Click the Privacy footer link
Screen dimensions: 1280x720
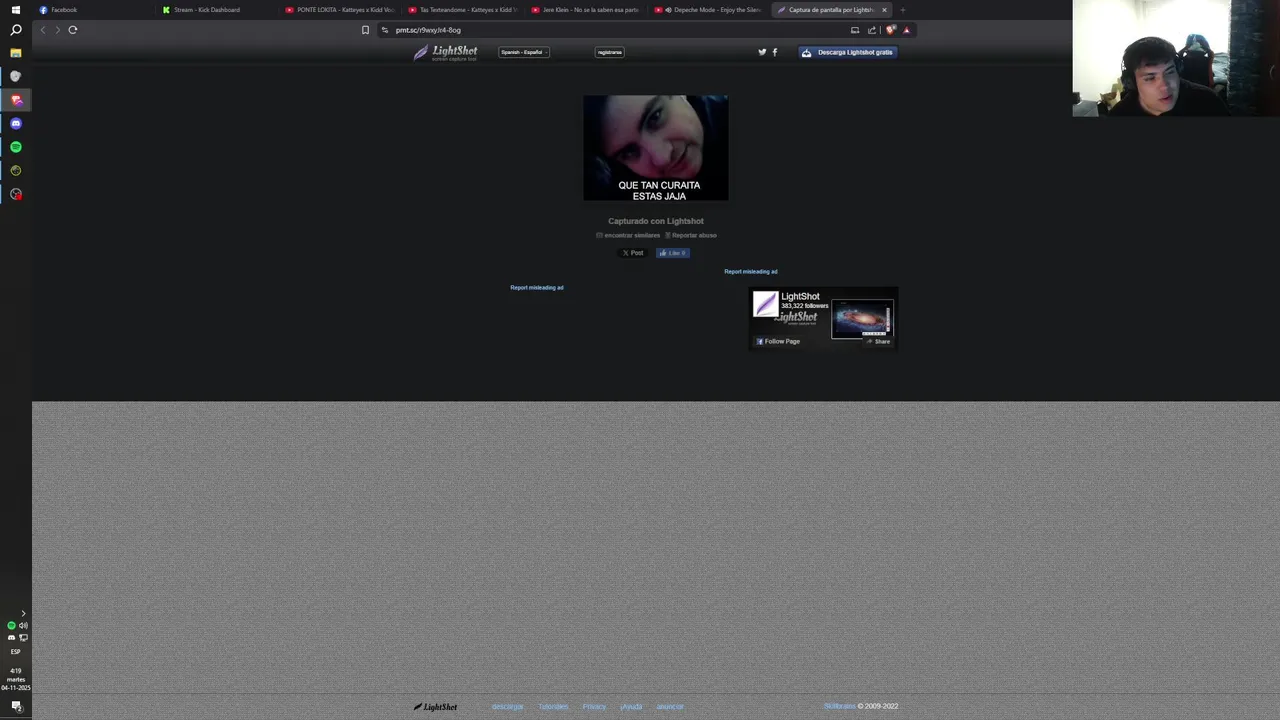coord(594,707)
